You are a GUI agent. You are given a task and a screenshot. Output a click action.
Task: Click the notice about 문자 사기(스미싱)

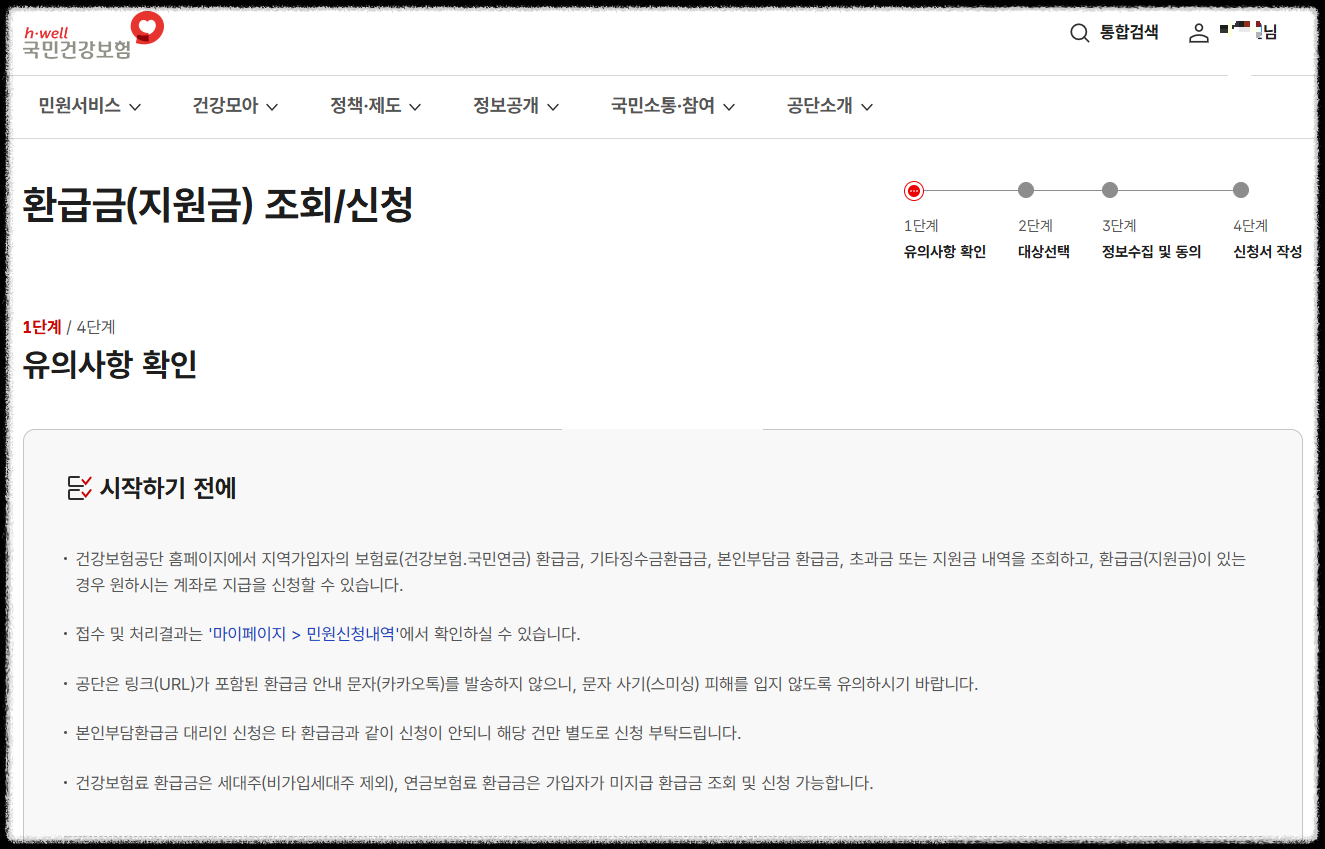526,684
